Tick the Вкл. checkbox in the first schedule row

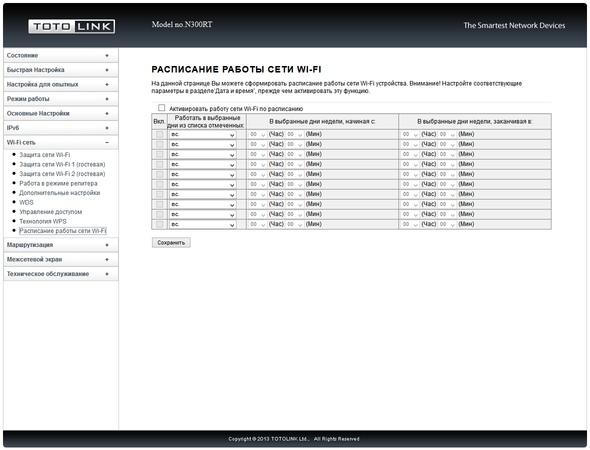[160, 134]
